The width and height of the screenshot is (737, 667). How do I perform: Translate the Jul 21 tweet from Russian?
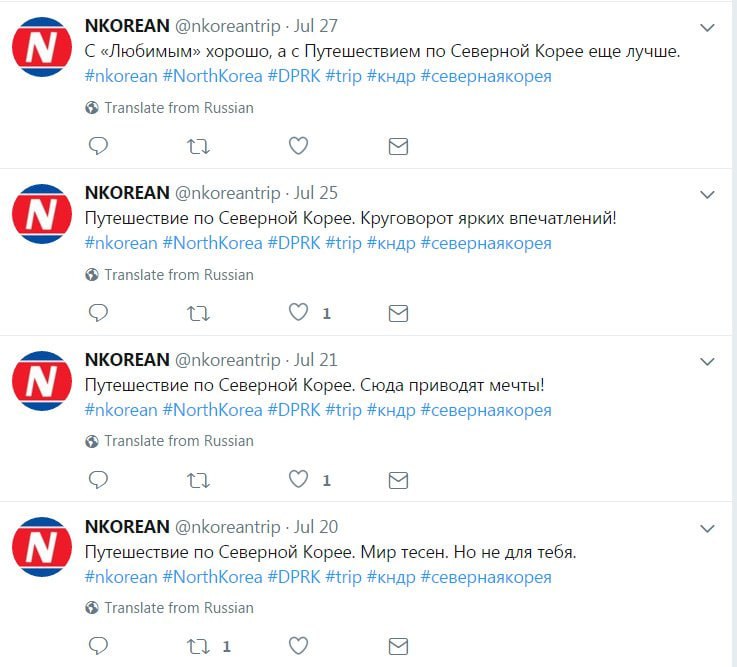coord(179,441)
